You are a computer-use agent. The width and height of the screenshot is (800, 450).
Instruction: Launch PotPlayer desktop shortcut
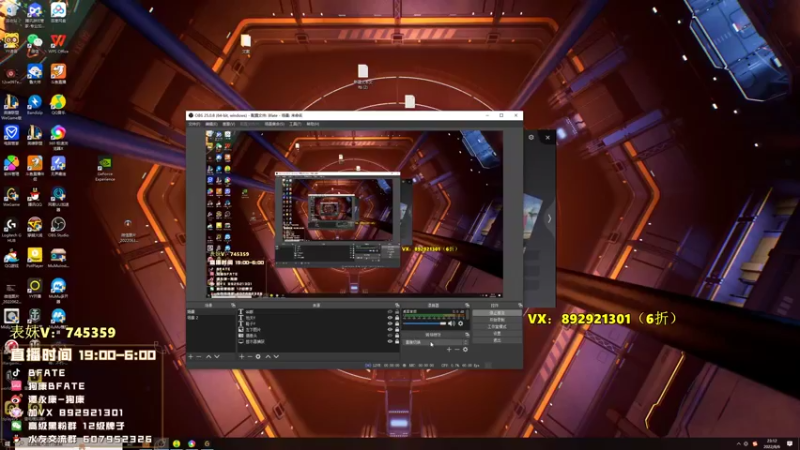(x=35, y=257)
